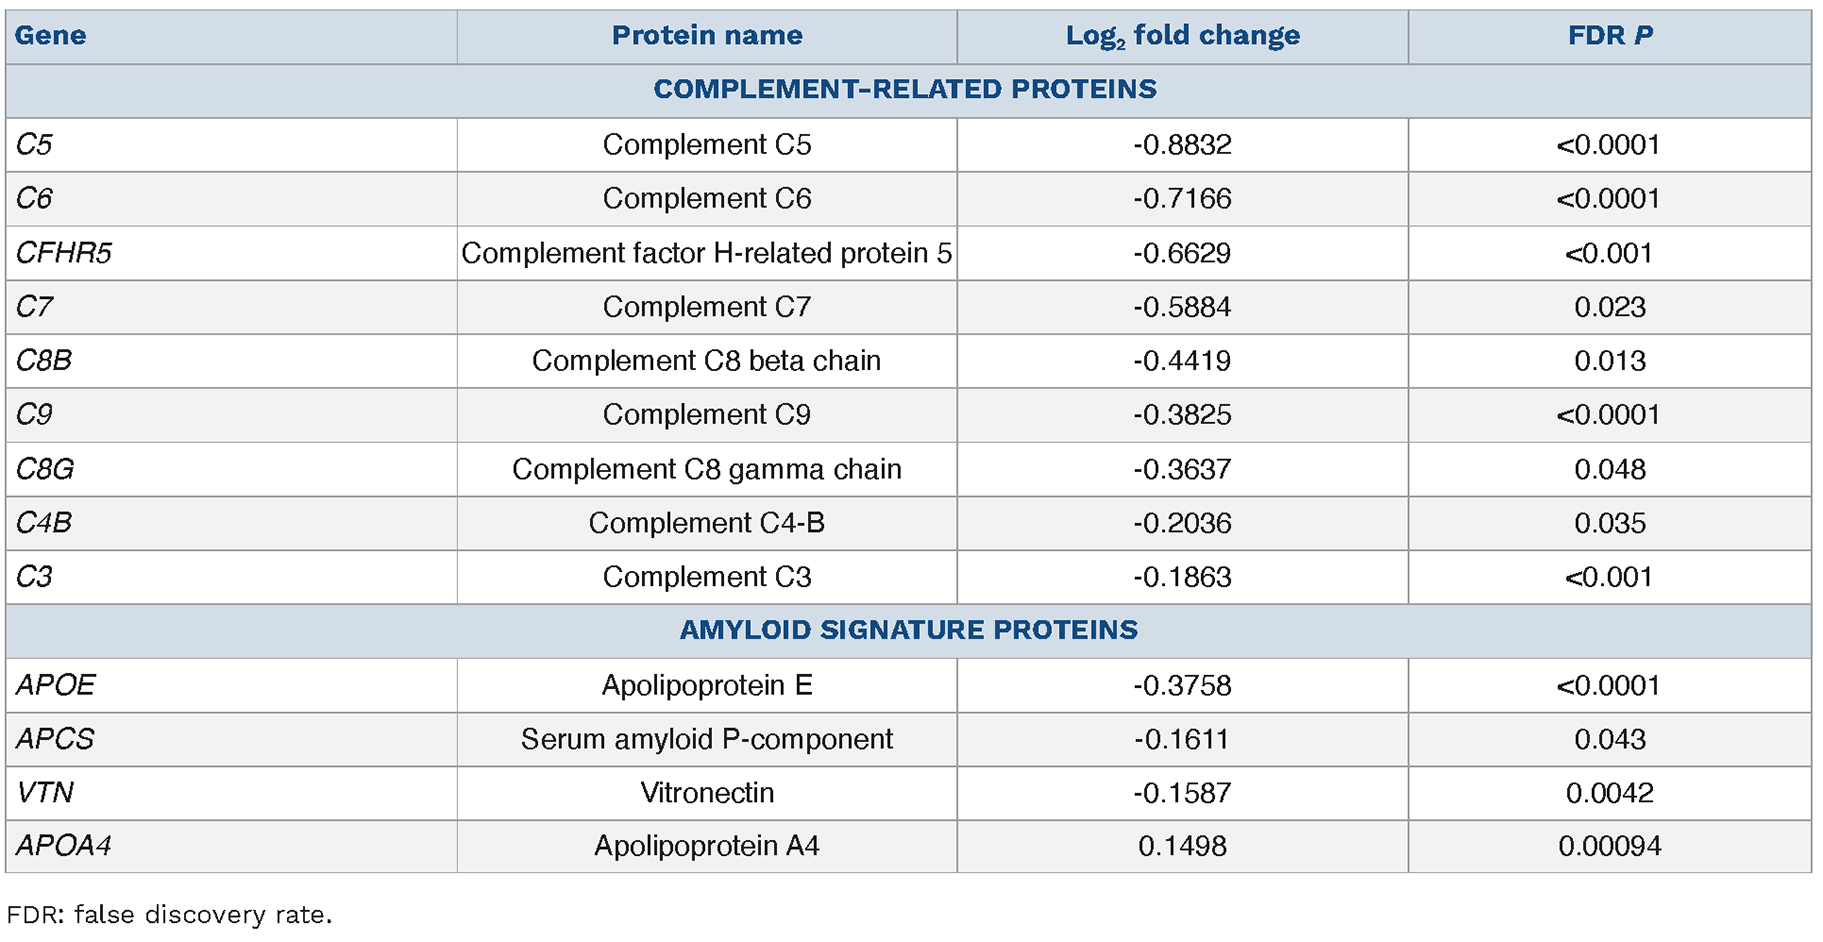Select the CFHR5 gene cell
Image resolution: width=1823 pixels, height=942 pixels.
click(64, 253)
